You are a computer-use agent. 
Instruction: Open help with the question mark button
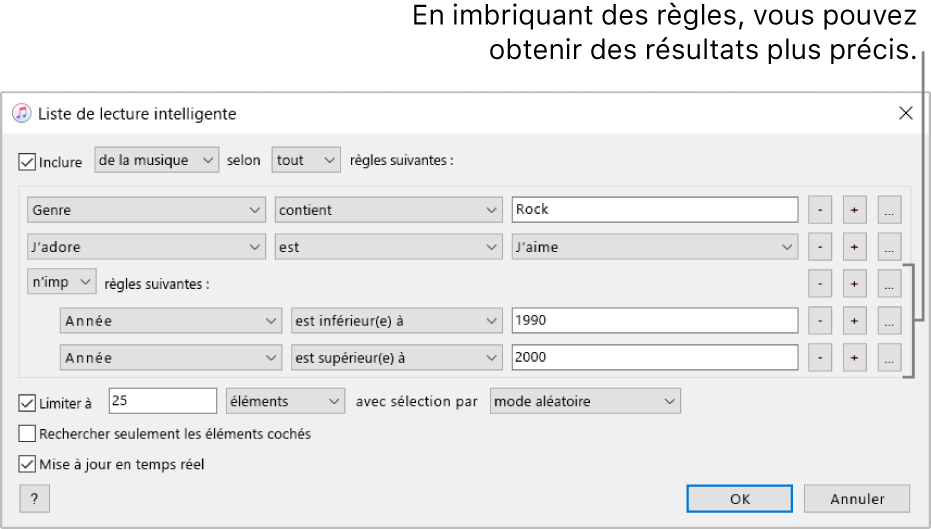click(x=34, y=499)
